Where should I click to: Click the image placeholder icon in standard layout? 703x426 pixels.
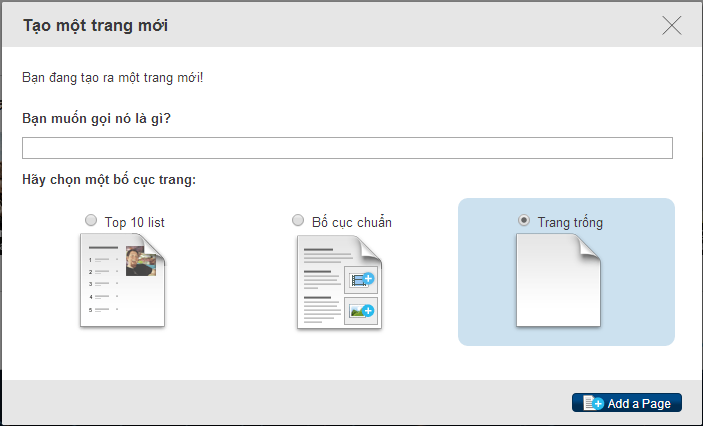[359, 311]
